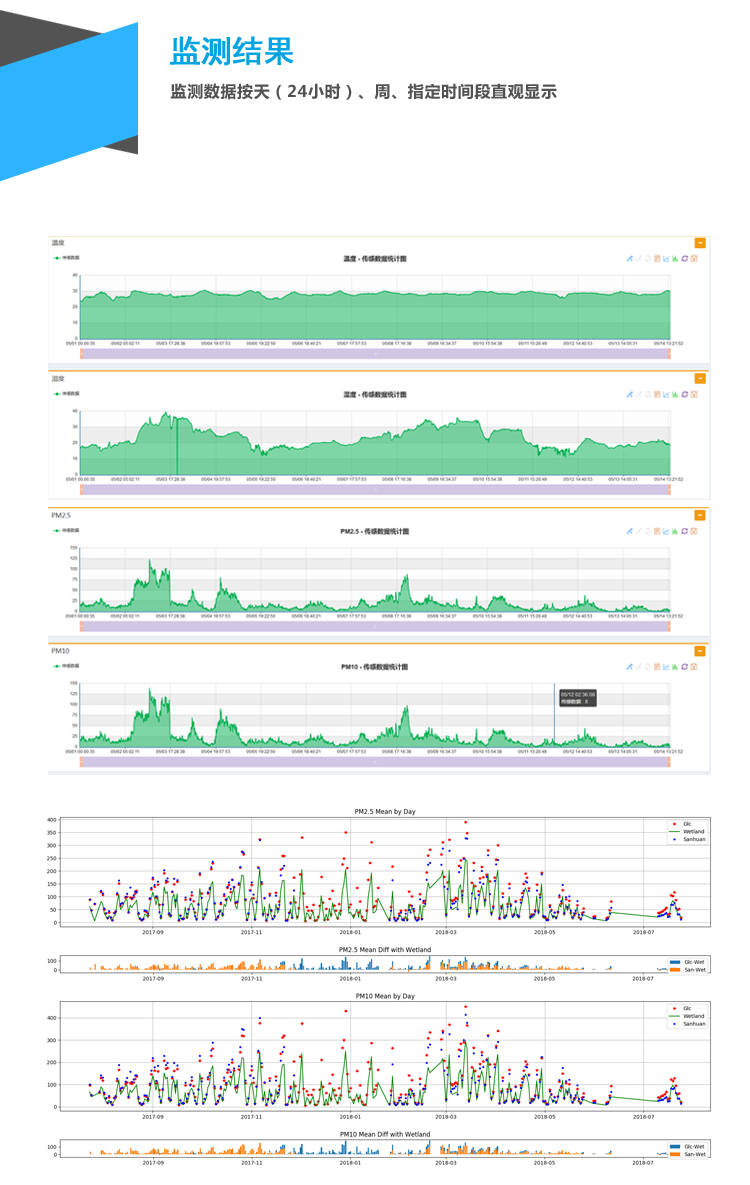Click the mark line tool in temperature chart
Image resolution: width=750 pixels, height=1185 pixels.
630,259
